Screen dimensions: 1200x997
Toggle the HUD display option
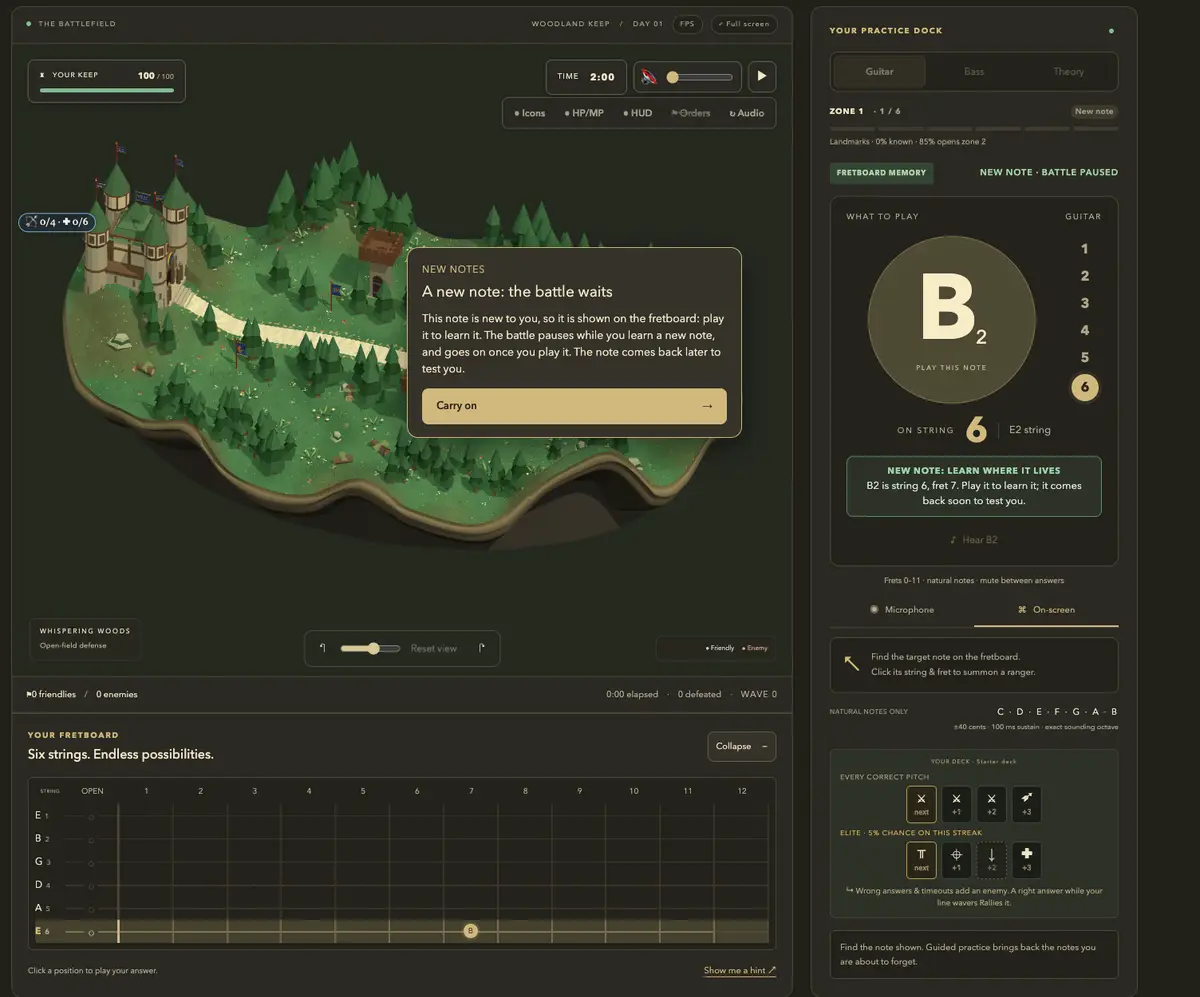pos(637,113)
